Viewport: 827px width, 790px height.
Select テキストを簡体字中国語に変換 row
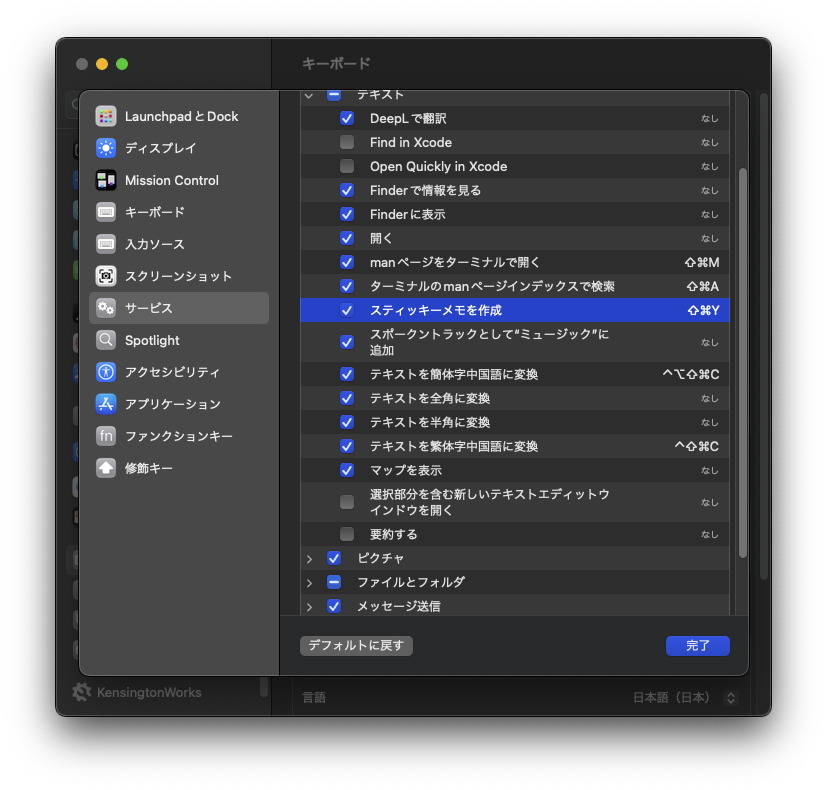[x=515, y=374]
